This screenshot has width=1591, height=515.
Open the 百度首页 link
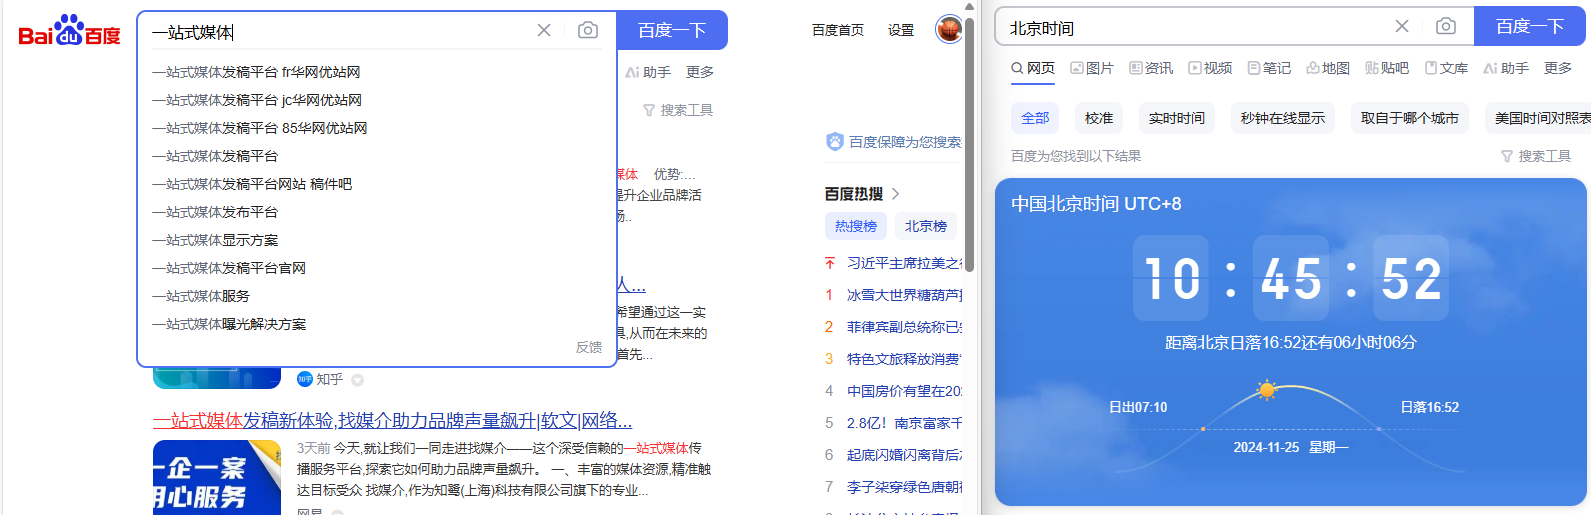click(x=838, y=30)
